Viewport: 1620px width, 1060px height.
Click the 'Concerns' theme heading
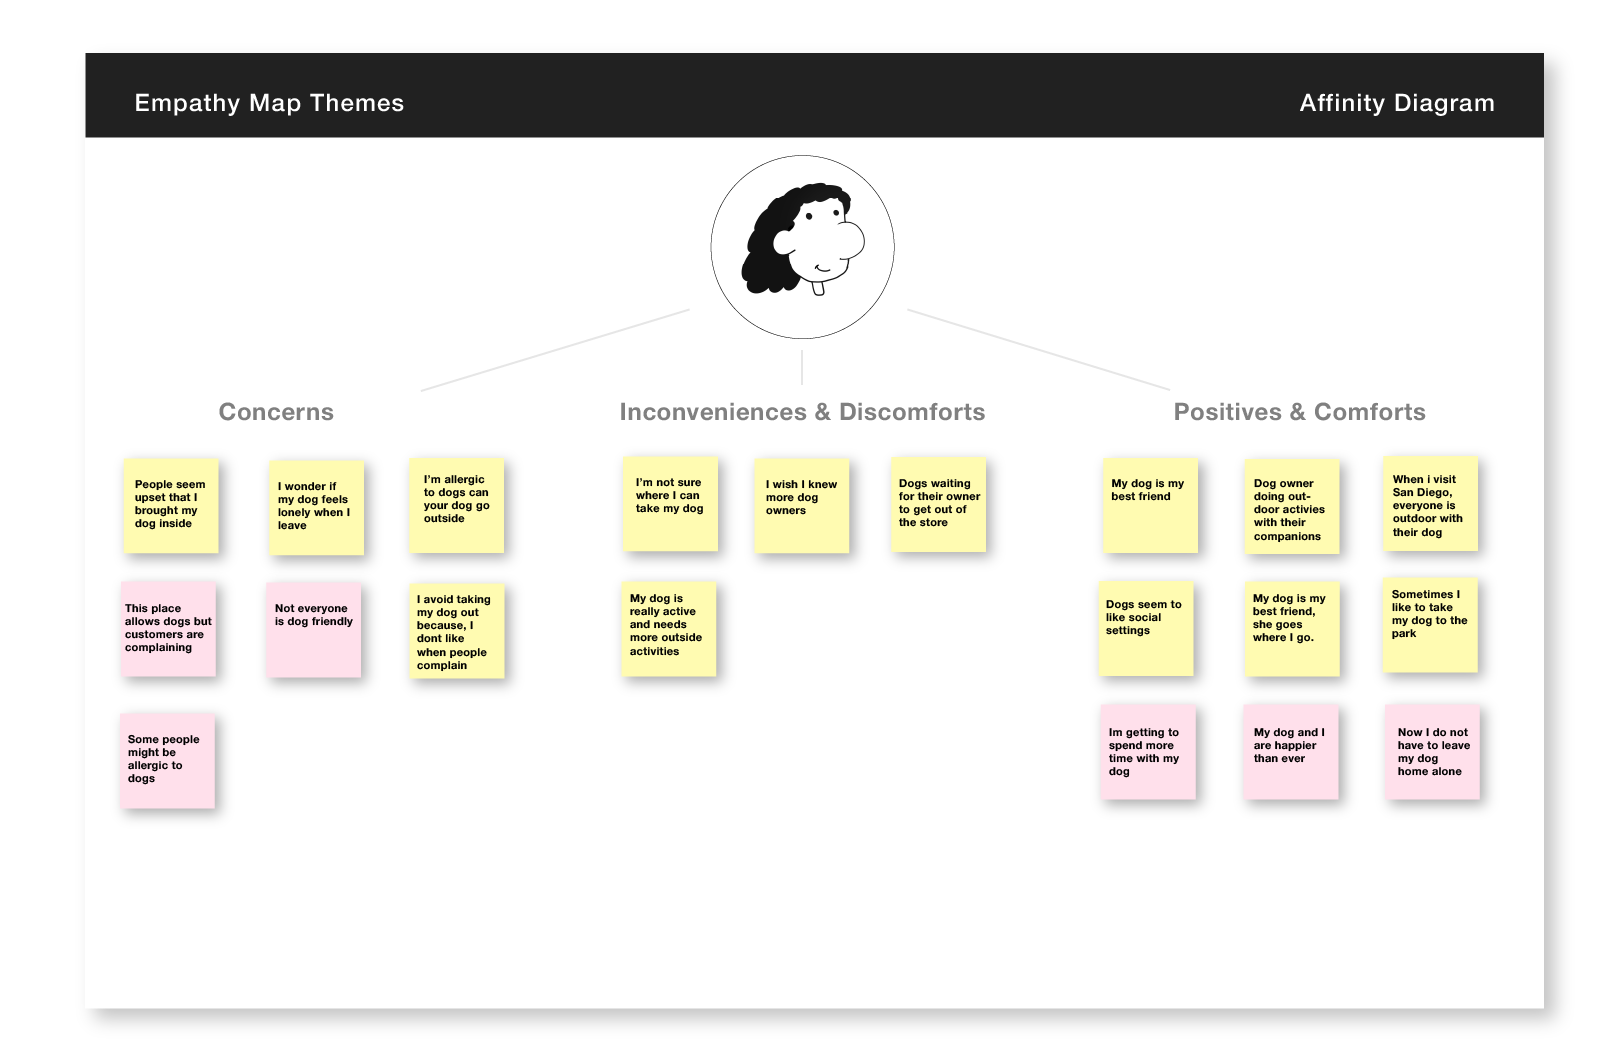[x=276, y=412]
